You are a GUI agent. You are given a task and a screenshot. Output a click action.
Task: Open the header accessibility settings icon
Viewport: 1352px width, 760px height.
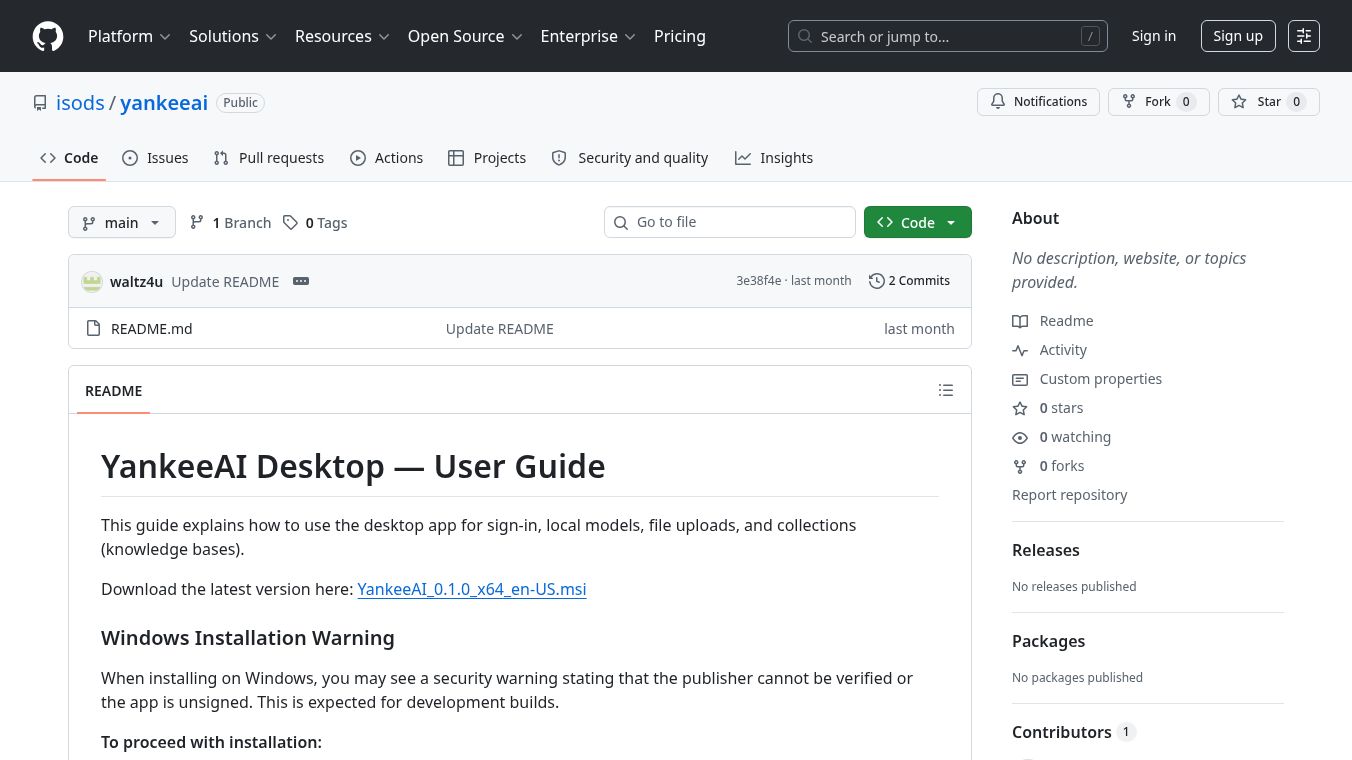[x=1304, y=36]
